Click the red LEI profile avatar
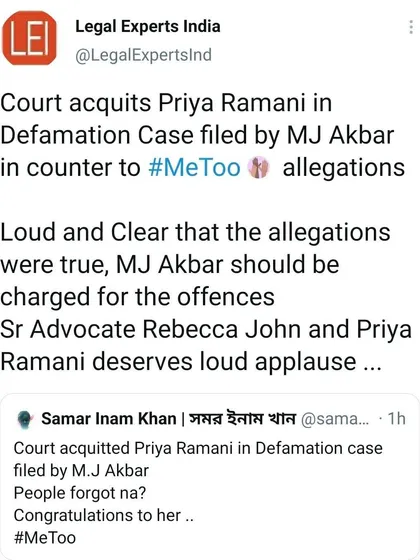 30,38
